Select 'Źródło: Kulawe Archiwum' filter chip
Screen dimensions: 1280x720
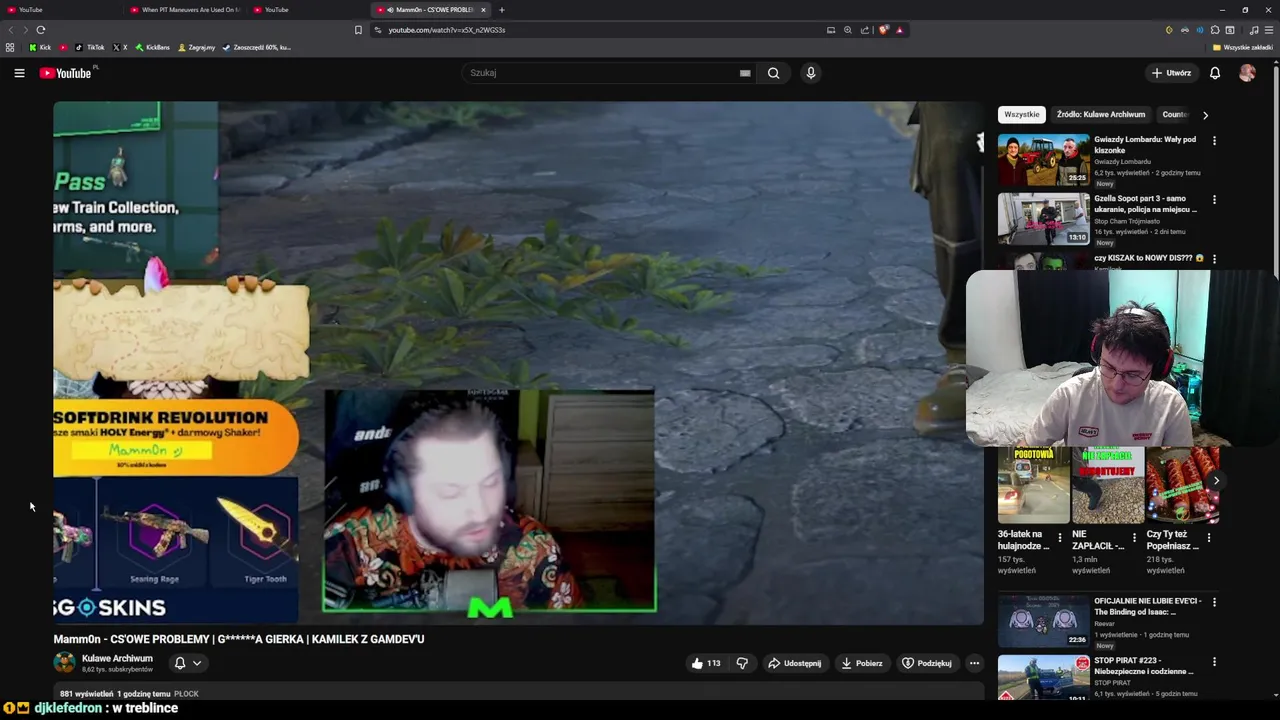[1101, 114]
